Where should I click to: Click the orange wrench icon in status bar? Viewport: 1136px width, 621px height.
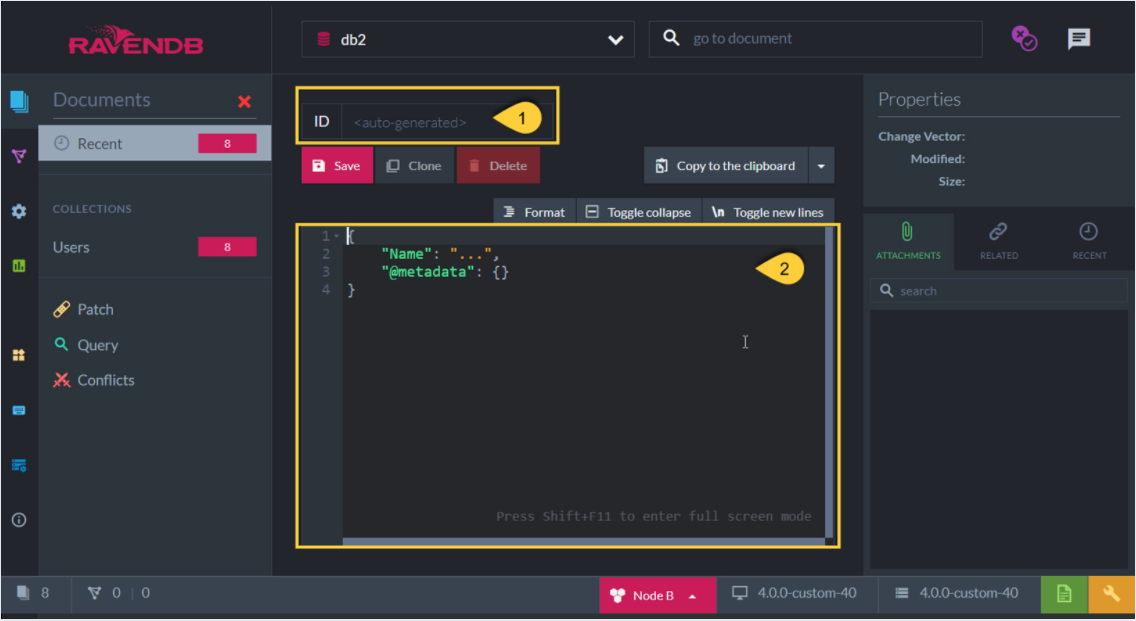1110,593
